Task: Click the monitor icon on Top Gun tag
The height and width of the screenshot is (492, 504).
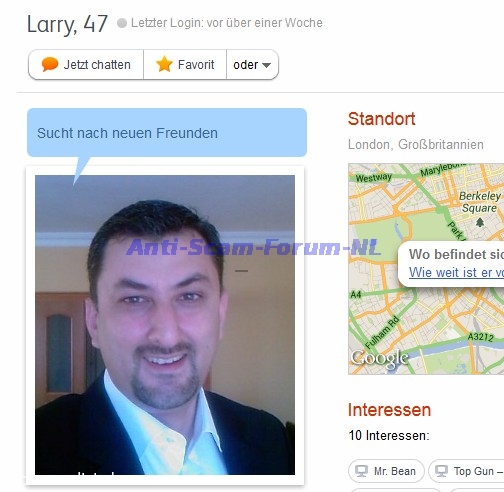Action: [441, 471]
